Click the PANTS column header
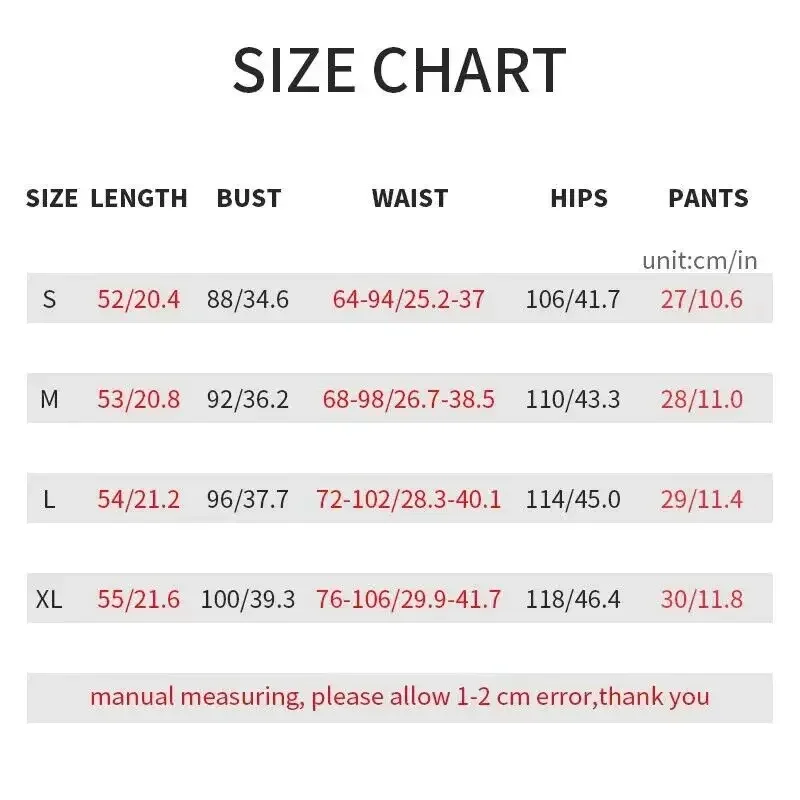 click(708, 198)
